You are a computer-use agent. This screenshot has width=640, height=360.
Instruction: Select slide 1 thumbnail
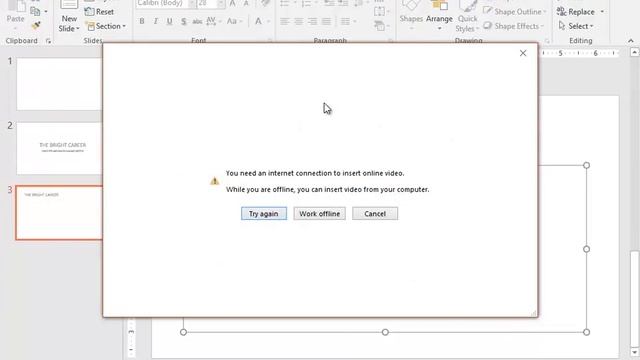point(59,84)
